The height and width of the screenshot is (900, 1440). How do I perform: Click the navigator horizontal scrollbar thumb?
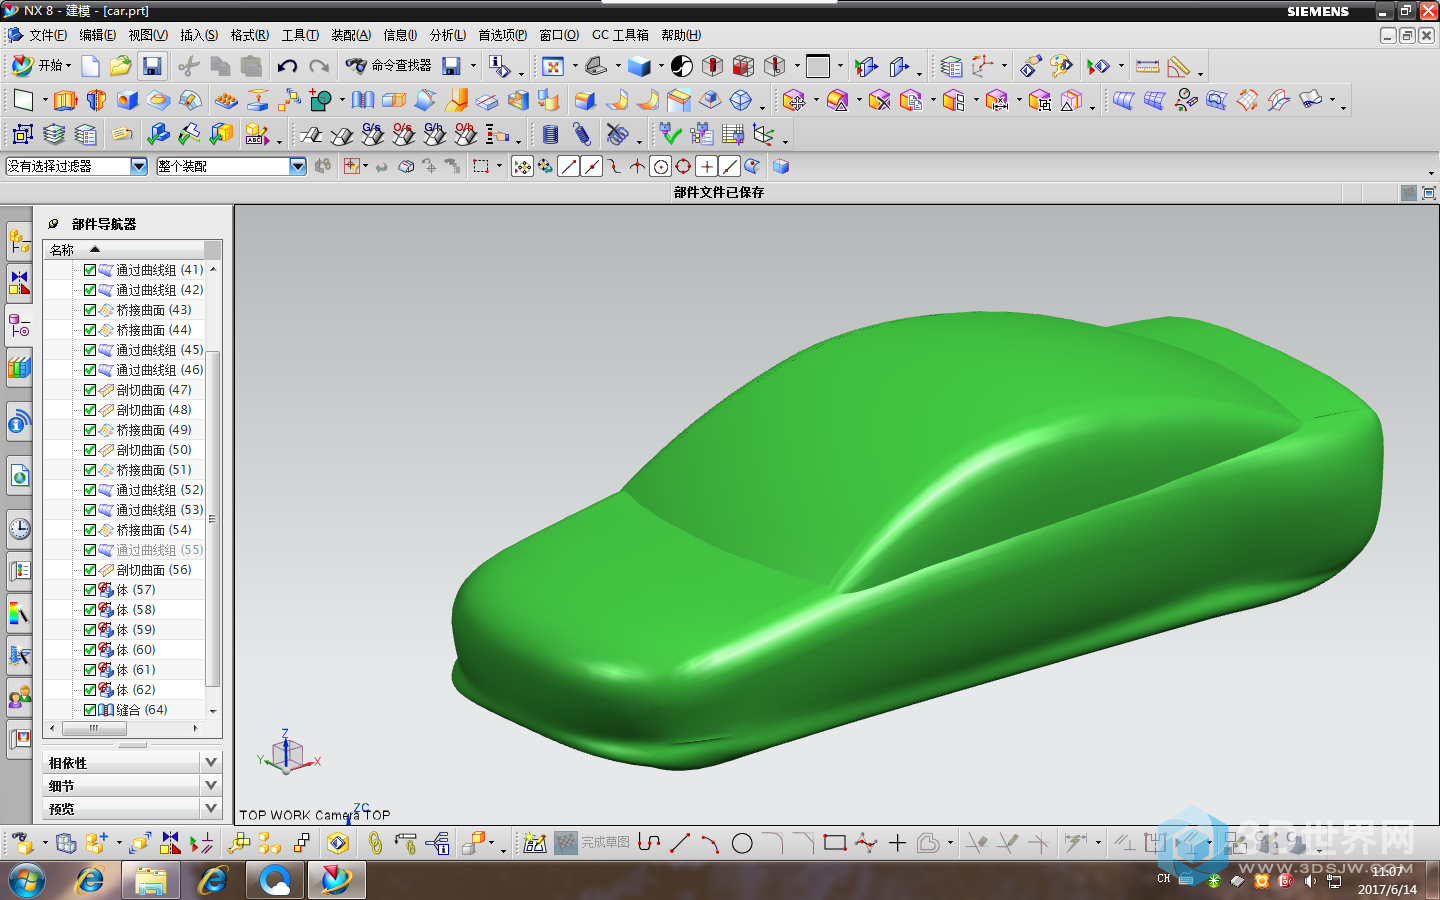(x=95, y=728)
